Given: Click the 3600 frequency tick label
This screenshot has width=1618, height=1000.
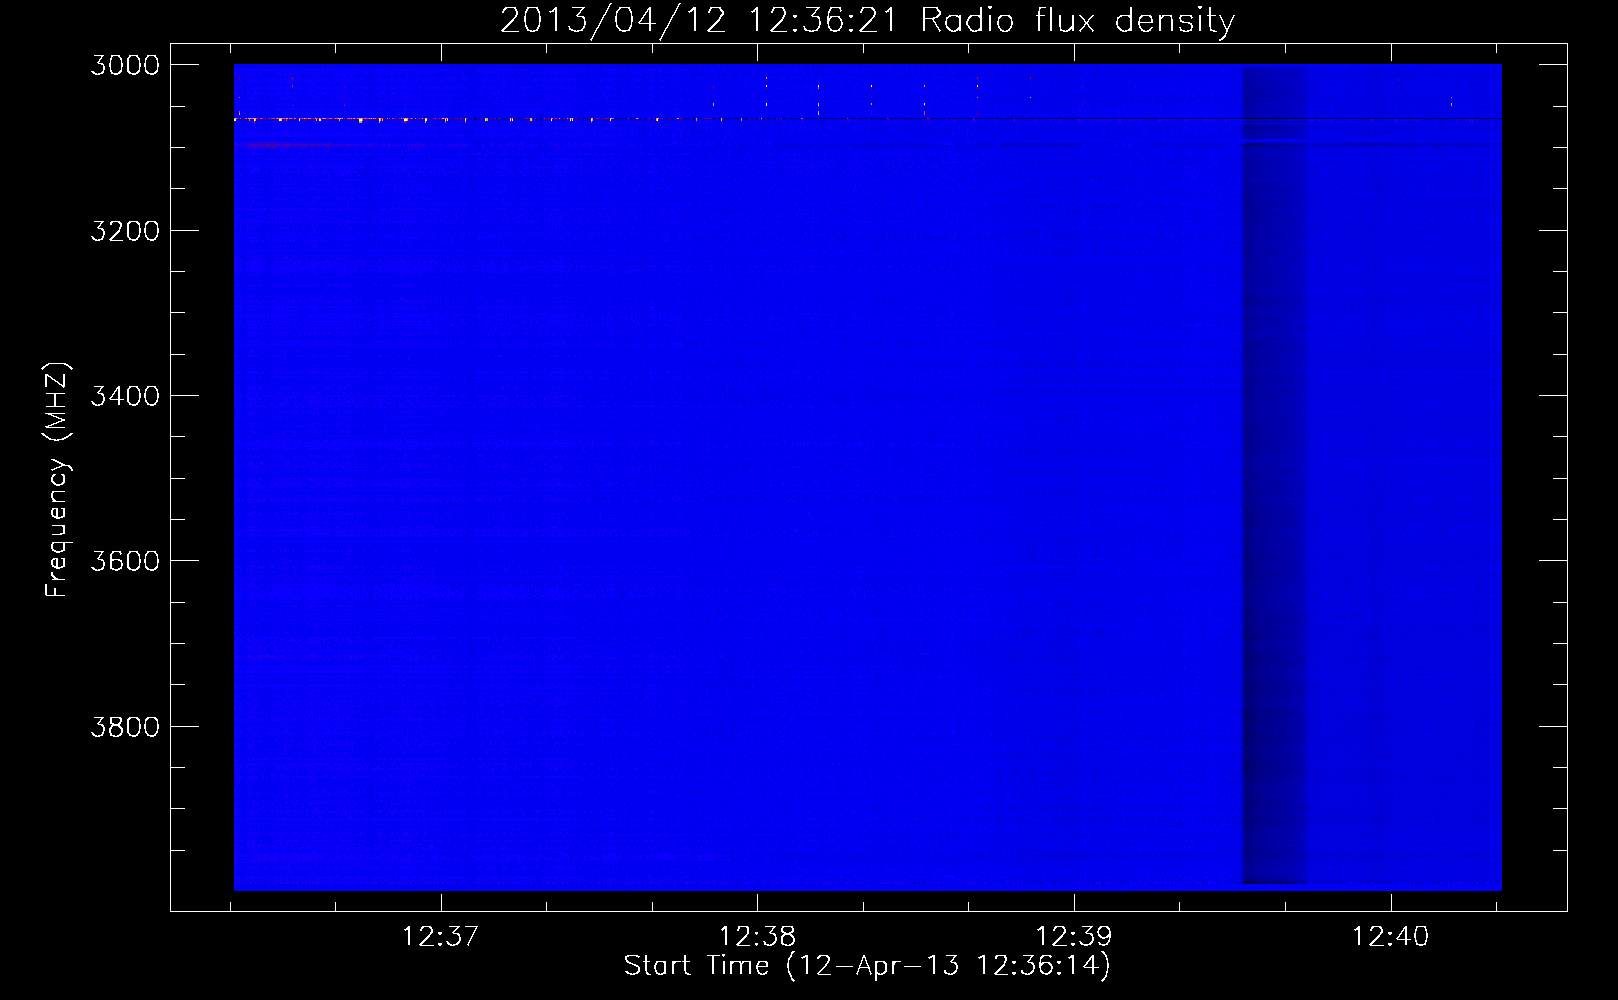Looking at the screenshot, I should 125,561.
